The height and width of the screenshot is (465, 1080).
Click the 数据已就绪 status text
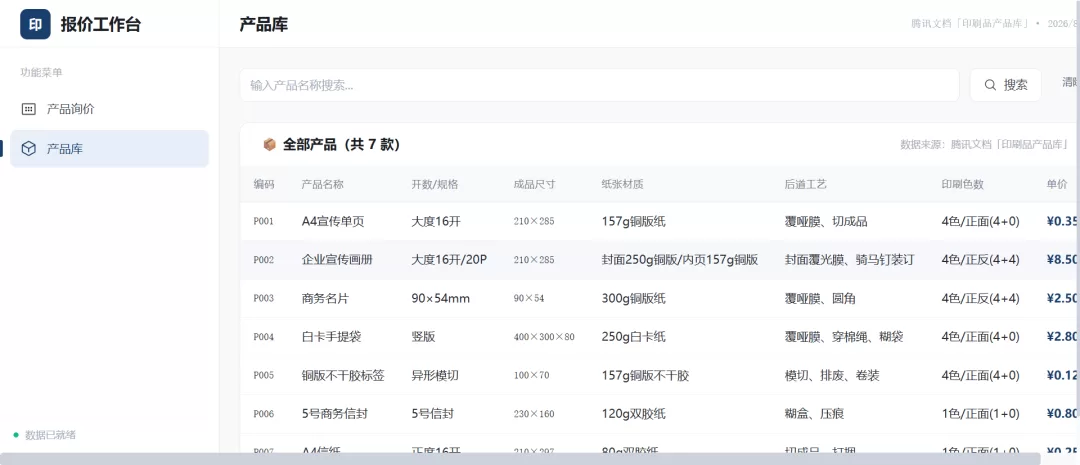point(50,435)
